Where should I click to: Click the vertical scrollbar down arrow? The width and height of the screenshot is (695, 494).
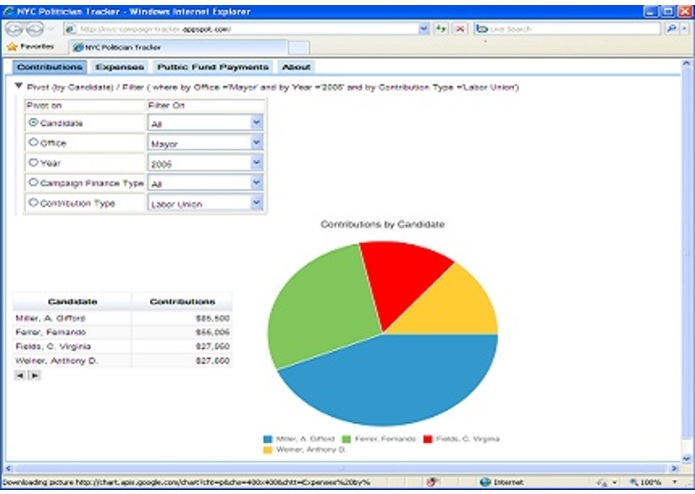(687, 459)
